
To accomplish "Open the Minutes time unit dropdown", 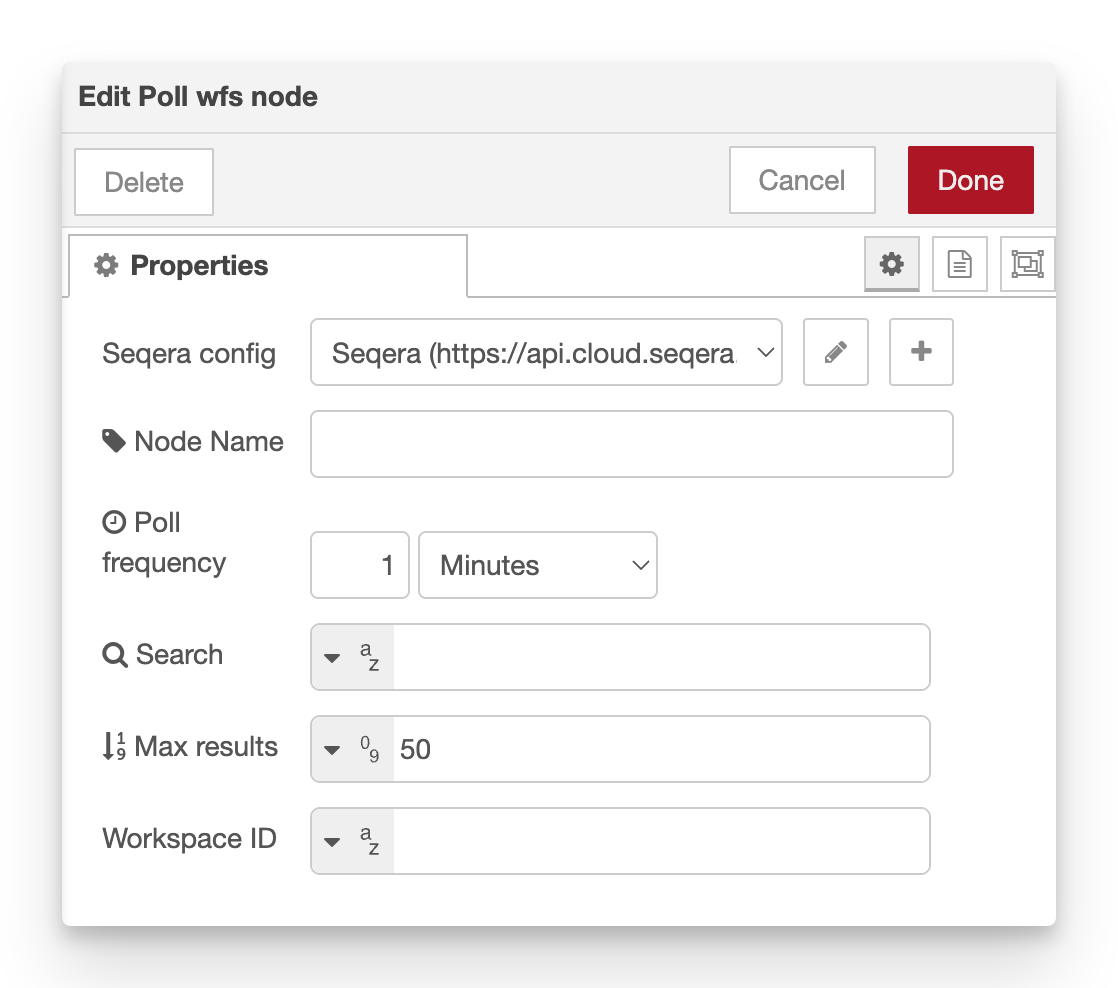I will coord(538,565).
